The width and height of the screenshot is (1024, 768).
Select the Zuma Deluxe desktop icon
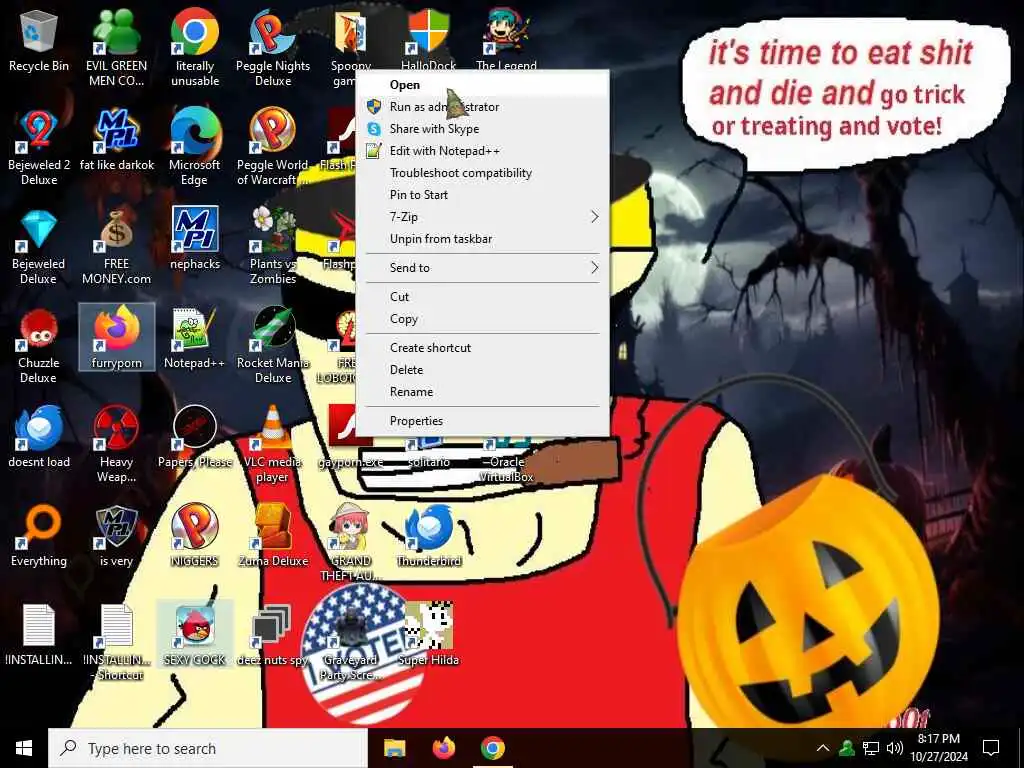click(273, 536)
